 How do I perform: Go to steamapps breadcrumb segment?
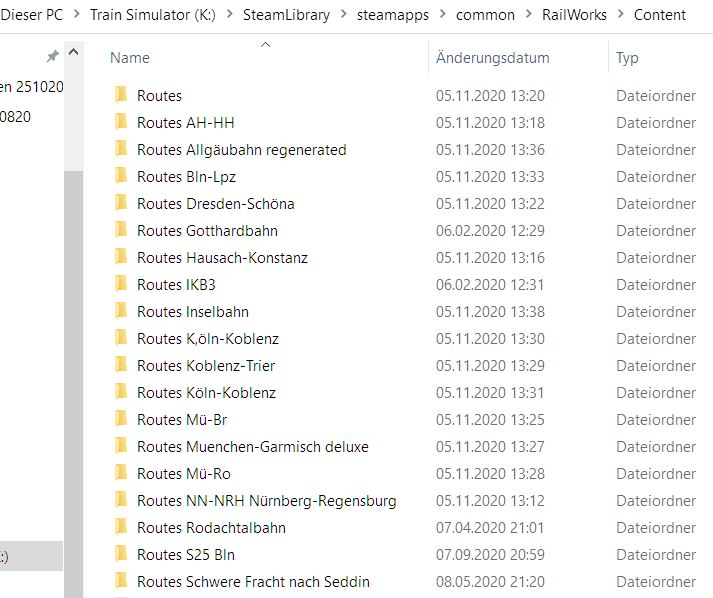[393, 15]
